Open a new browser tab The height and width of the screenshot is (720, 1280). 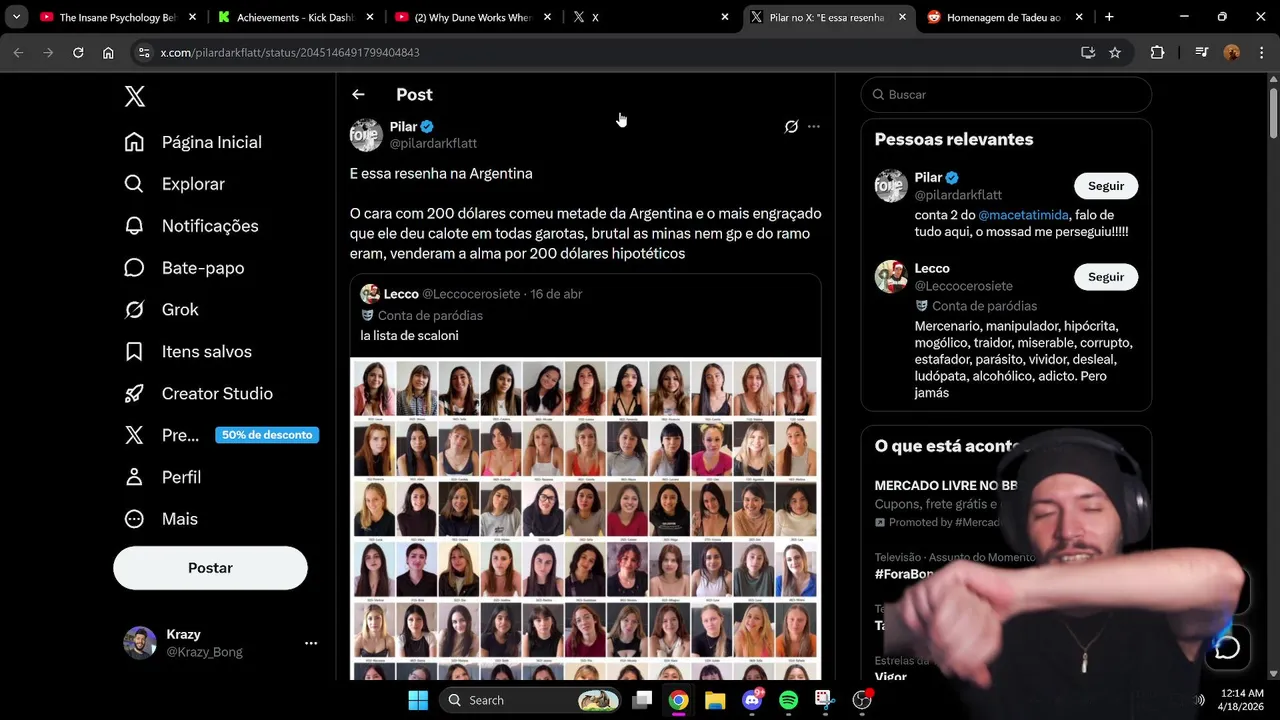pos(1109,17)
